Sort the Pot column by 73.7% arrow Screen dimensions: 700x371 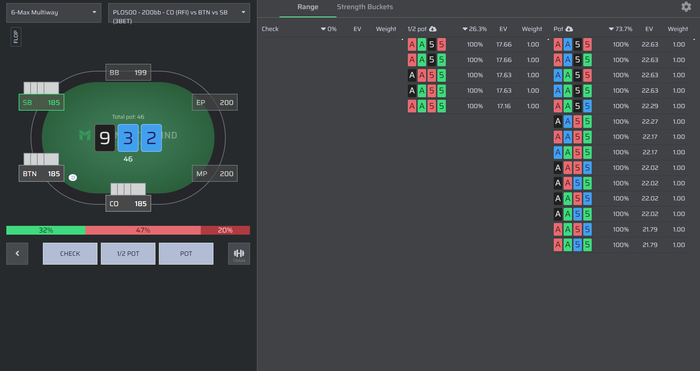(621, 29)
